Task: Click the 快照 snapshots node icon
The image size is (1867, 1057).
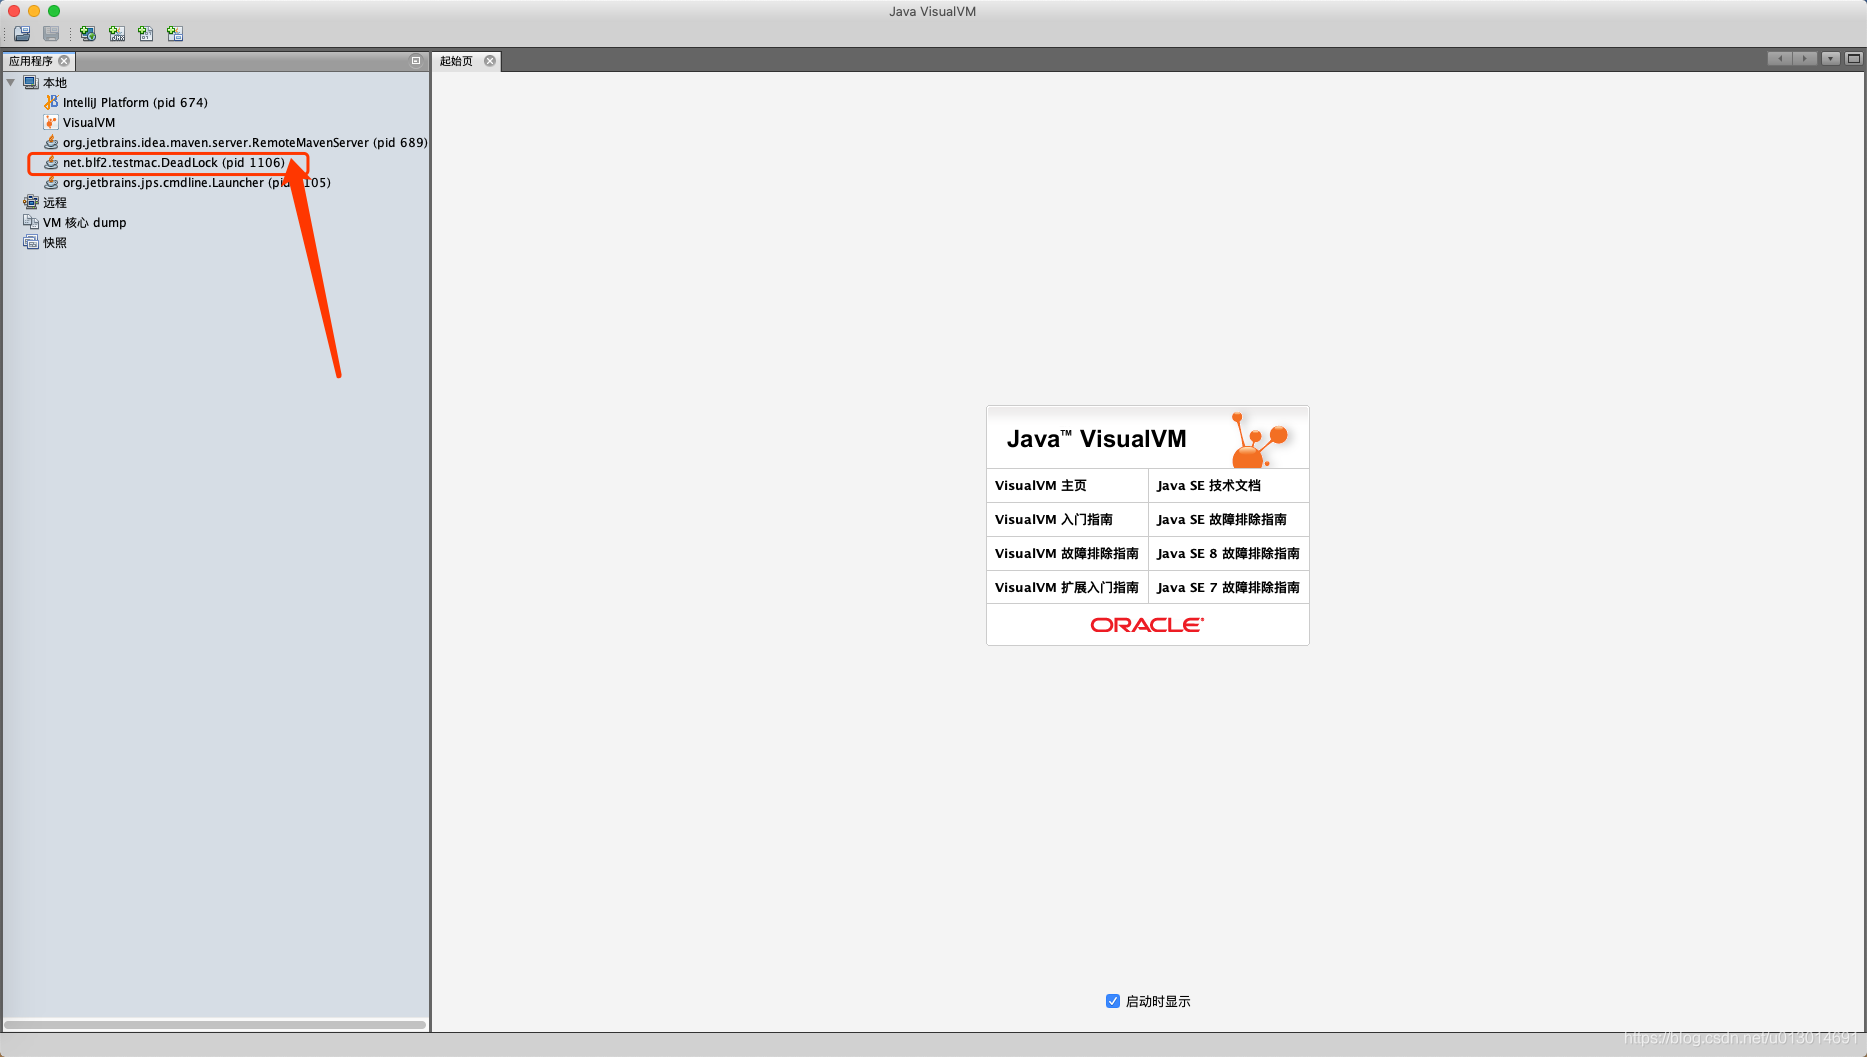Action: coord(31,242)
